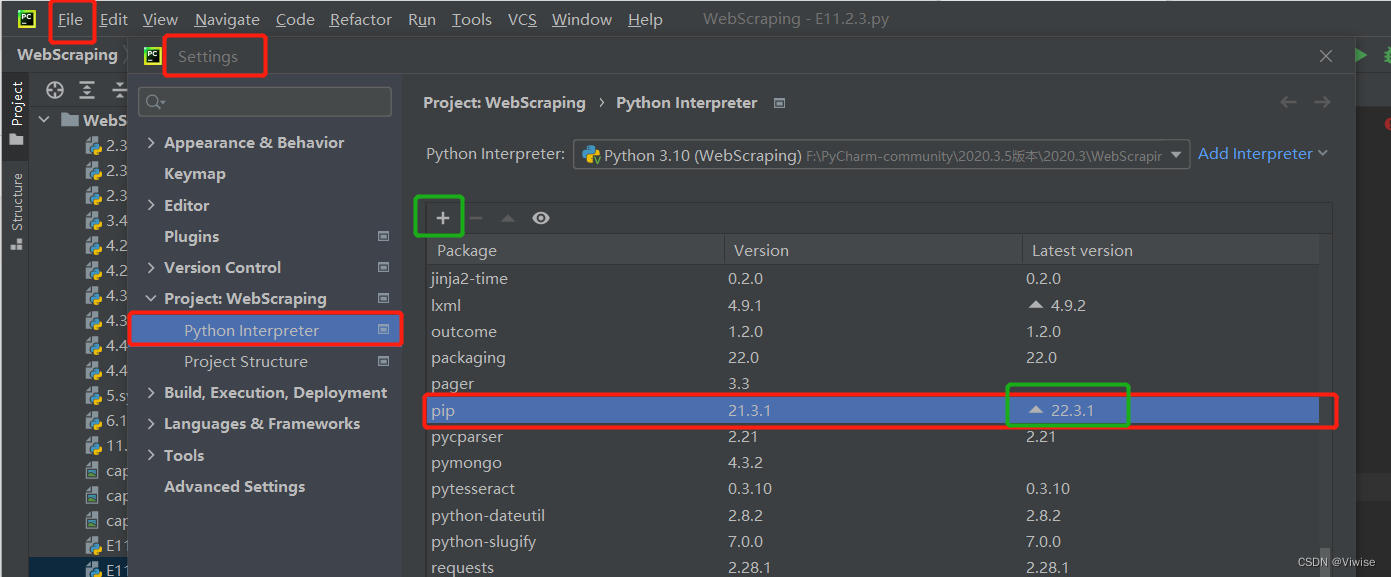Expand Build, Execution, Deployment section
Viewport: 1391px width, 577px height.
pos(151,392)
